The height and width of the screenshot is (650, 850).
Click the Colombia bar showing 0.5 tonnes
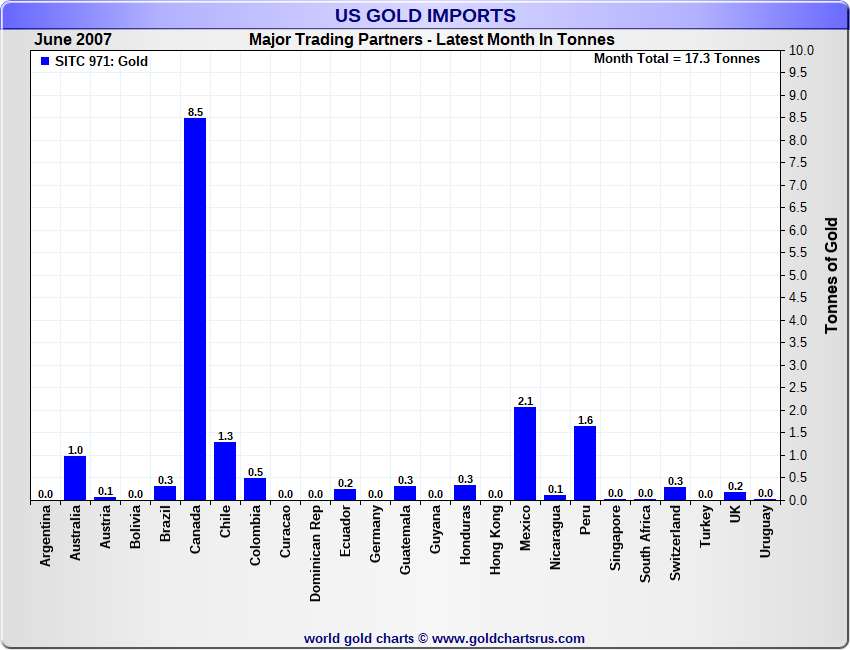pos(255,489)
